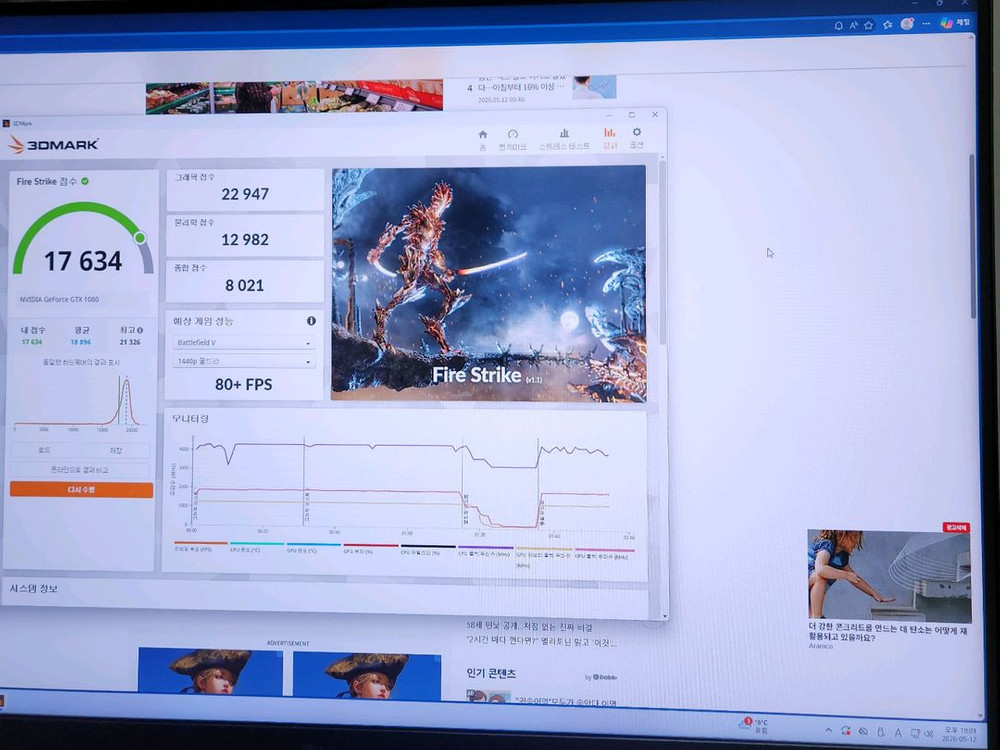Click the grocery store news image in browser

(x=294, y=97)
